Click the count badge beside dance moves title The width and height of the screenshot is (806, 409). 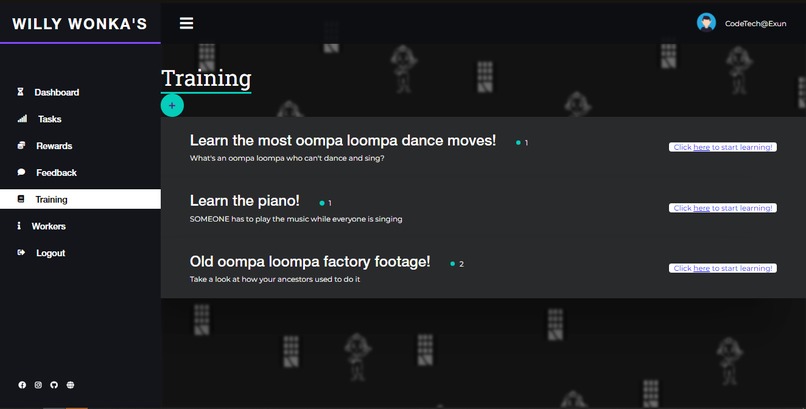(x=522, y=142)
